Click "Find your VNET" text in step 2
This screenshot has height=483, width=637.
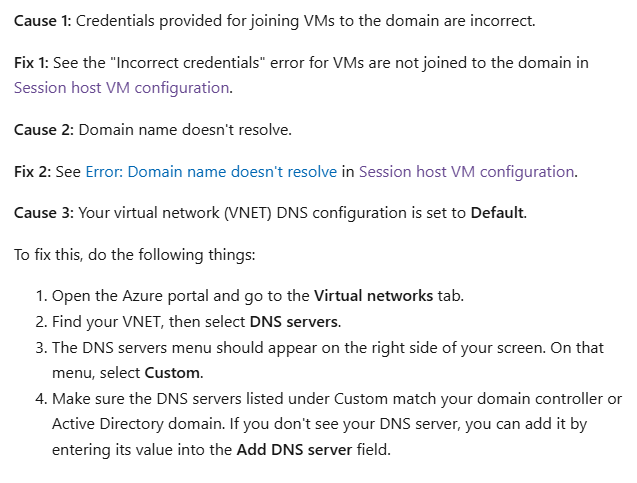tap(106, 322)
